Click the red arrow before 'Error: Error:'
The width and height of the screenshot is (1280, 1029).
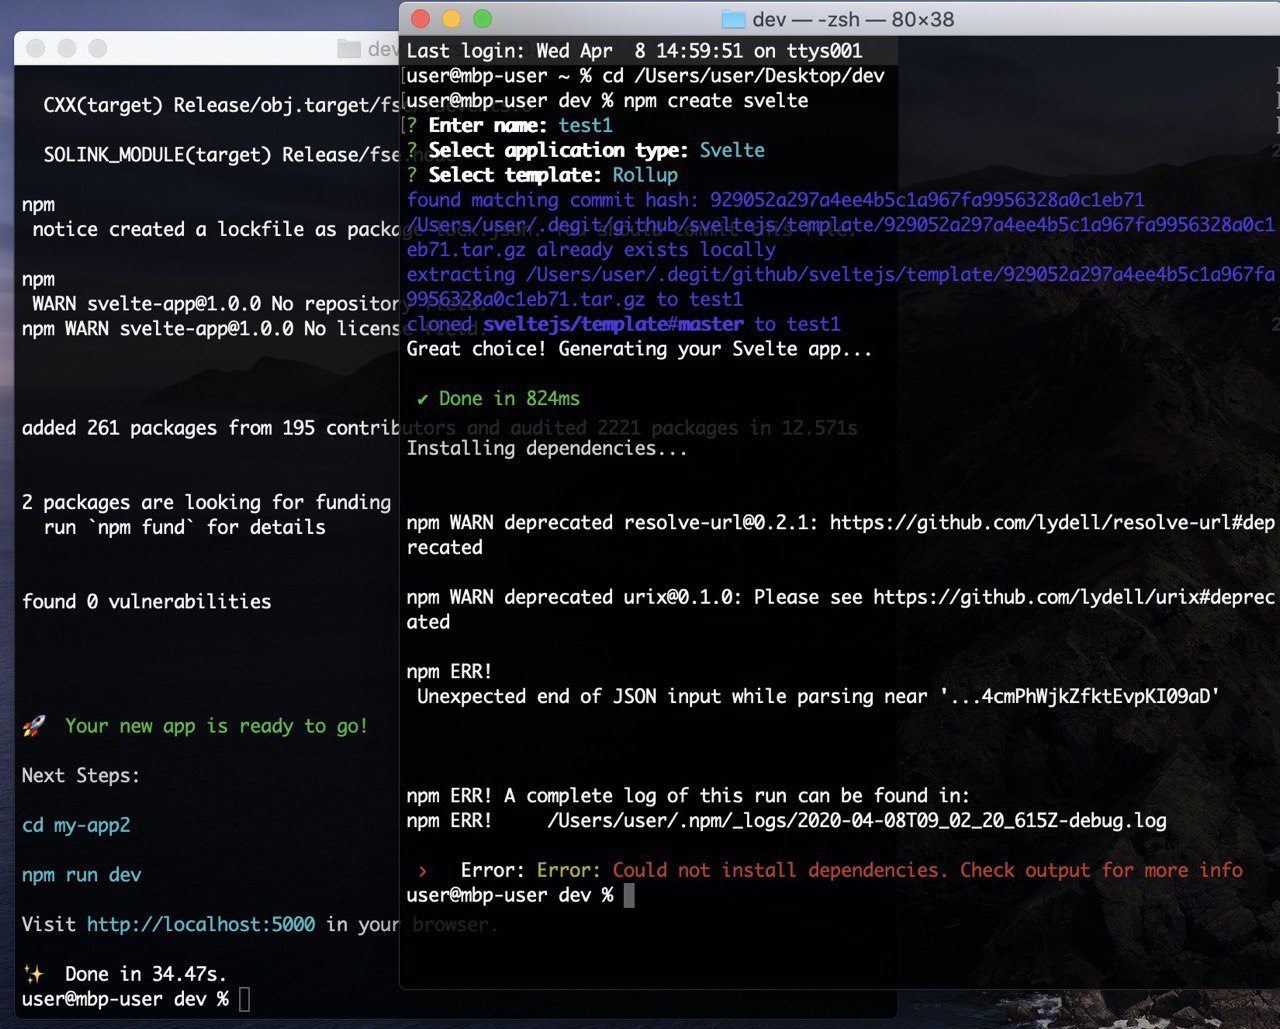click(x=423, y=871)
